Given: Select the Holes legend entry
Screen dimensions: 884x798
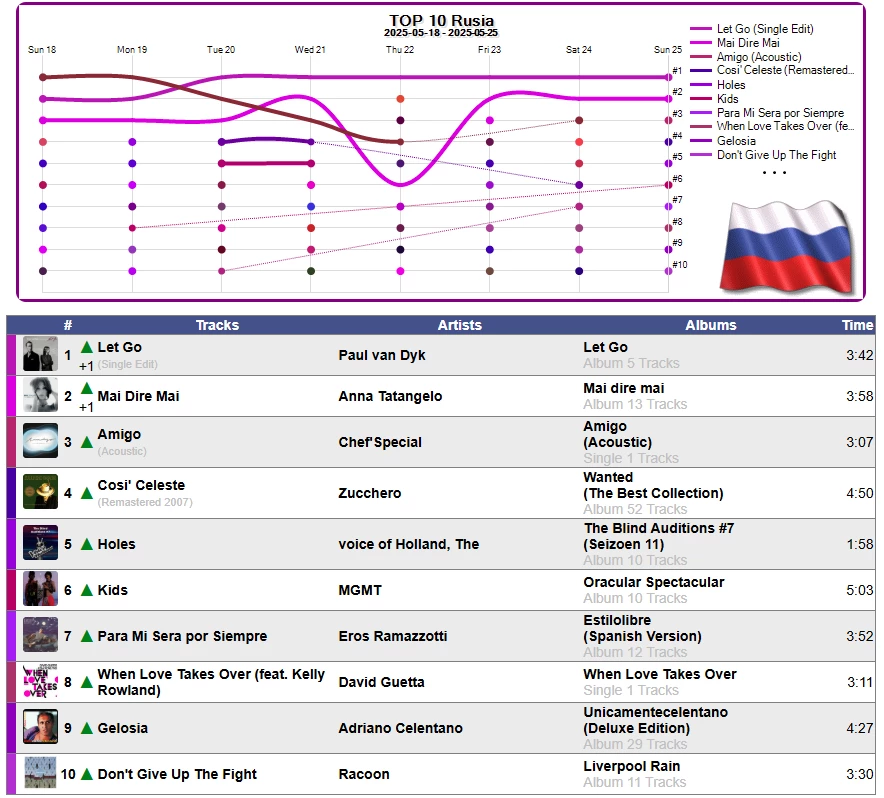Looking at the screenshot, I should coord(718,85).
